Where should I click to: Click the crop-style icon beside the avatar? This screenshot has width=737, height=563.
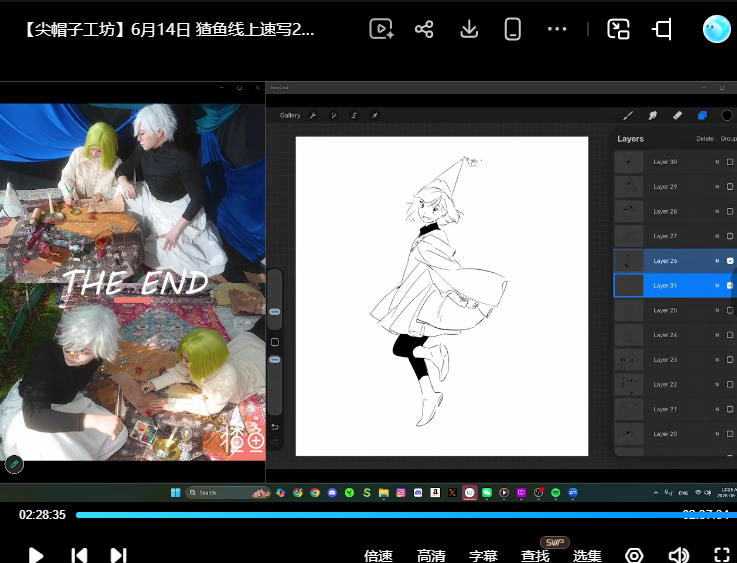click(662, 29)
